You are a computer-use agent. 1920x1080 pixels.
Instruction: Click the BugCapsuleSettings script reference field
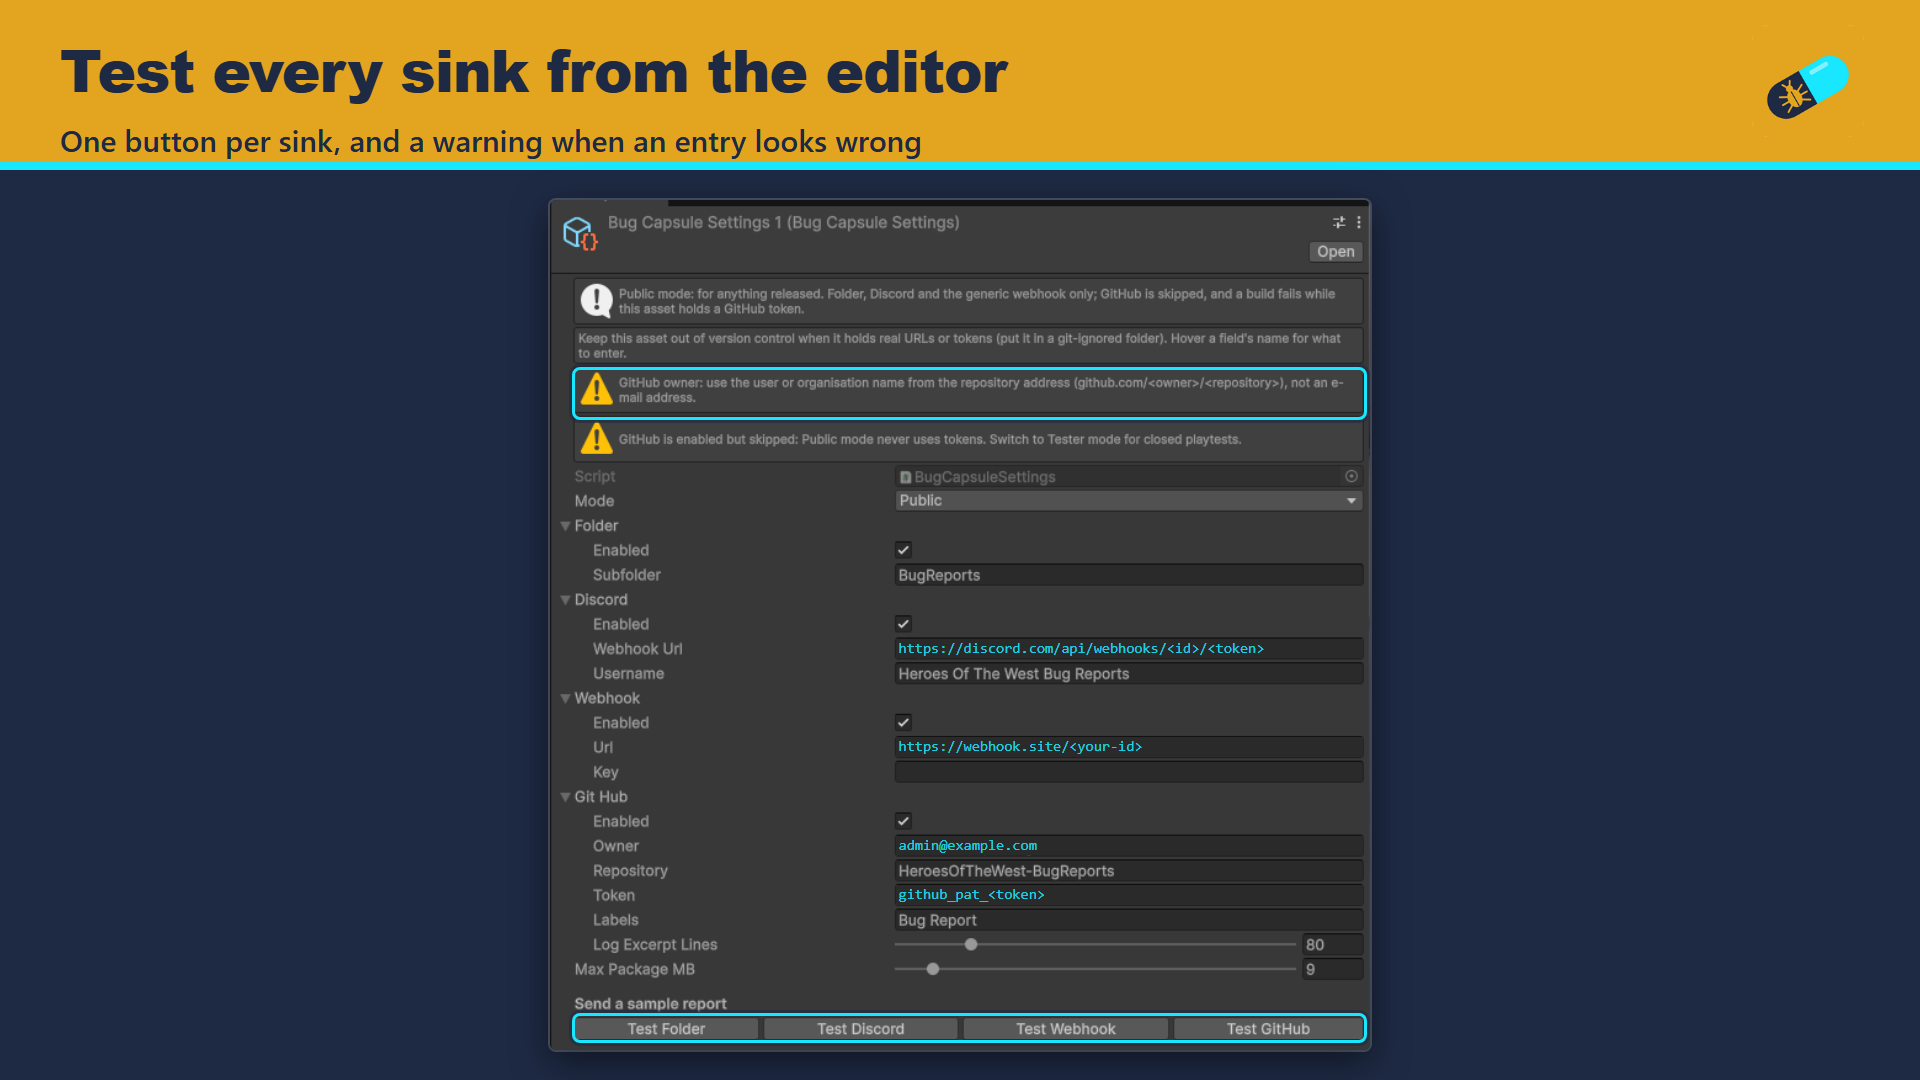tap(1128, 477)
